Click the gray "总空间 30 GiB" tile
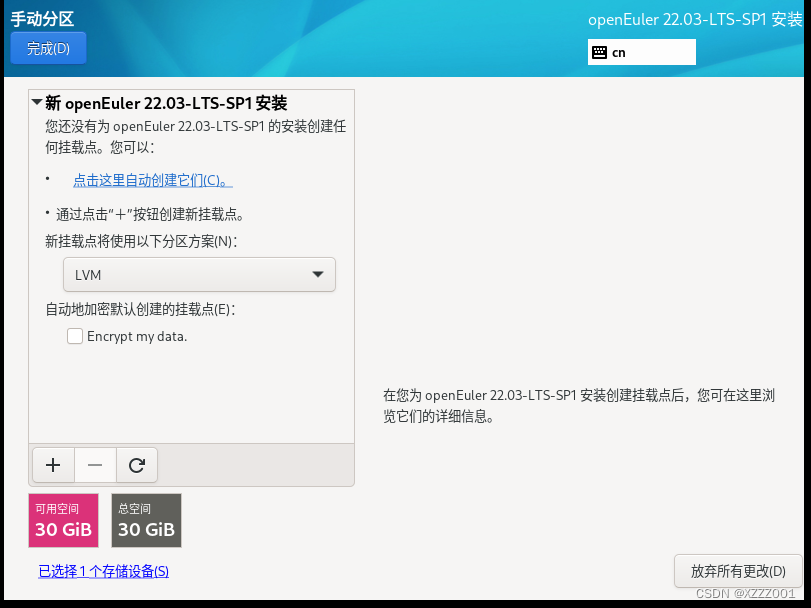Image resolution: width=811 pixels, height=608 pixels. tap(146, 520)
